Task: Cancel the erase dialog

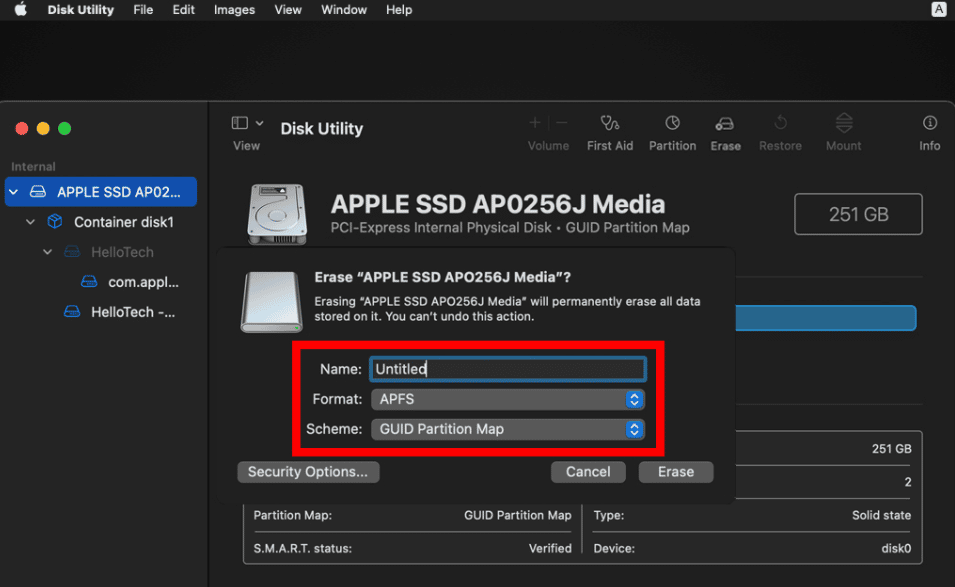Action: pyautogui.click(x=588, y=472)
